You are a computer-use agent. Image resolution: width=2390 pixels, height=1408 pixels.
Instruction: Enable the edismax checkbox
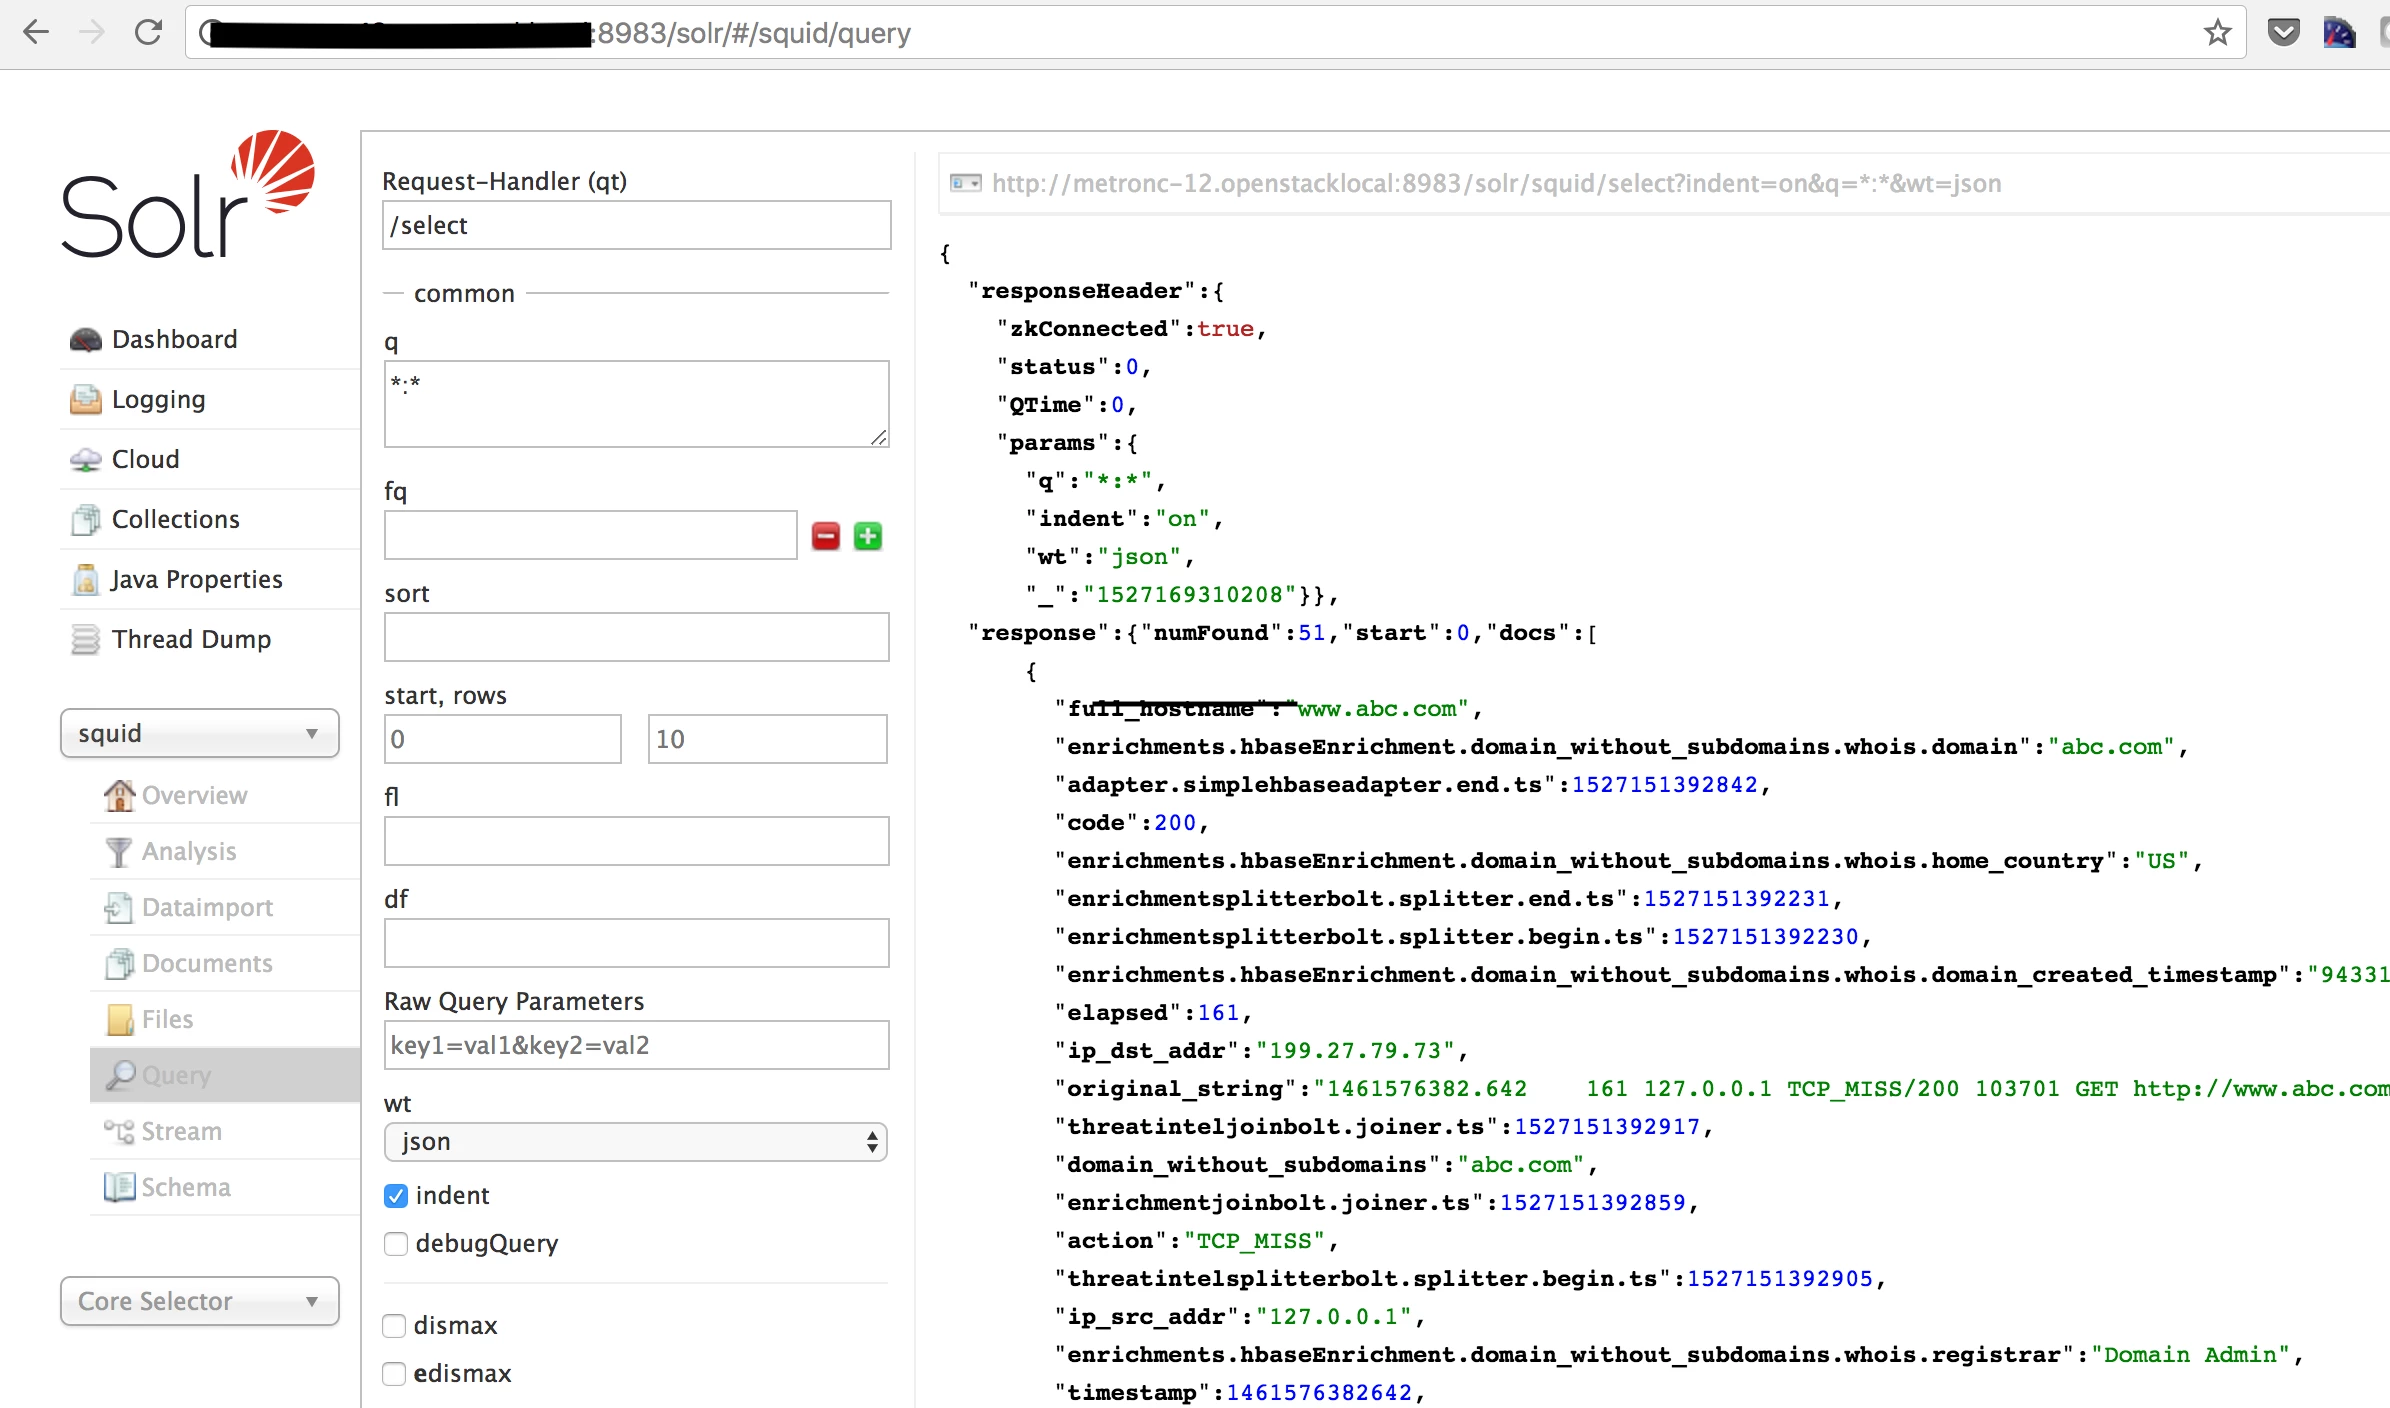[394, 1374]
